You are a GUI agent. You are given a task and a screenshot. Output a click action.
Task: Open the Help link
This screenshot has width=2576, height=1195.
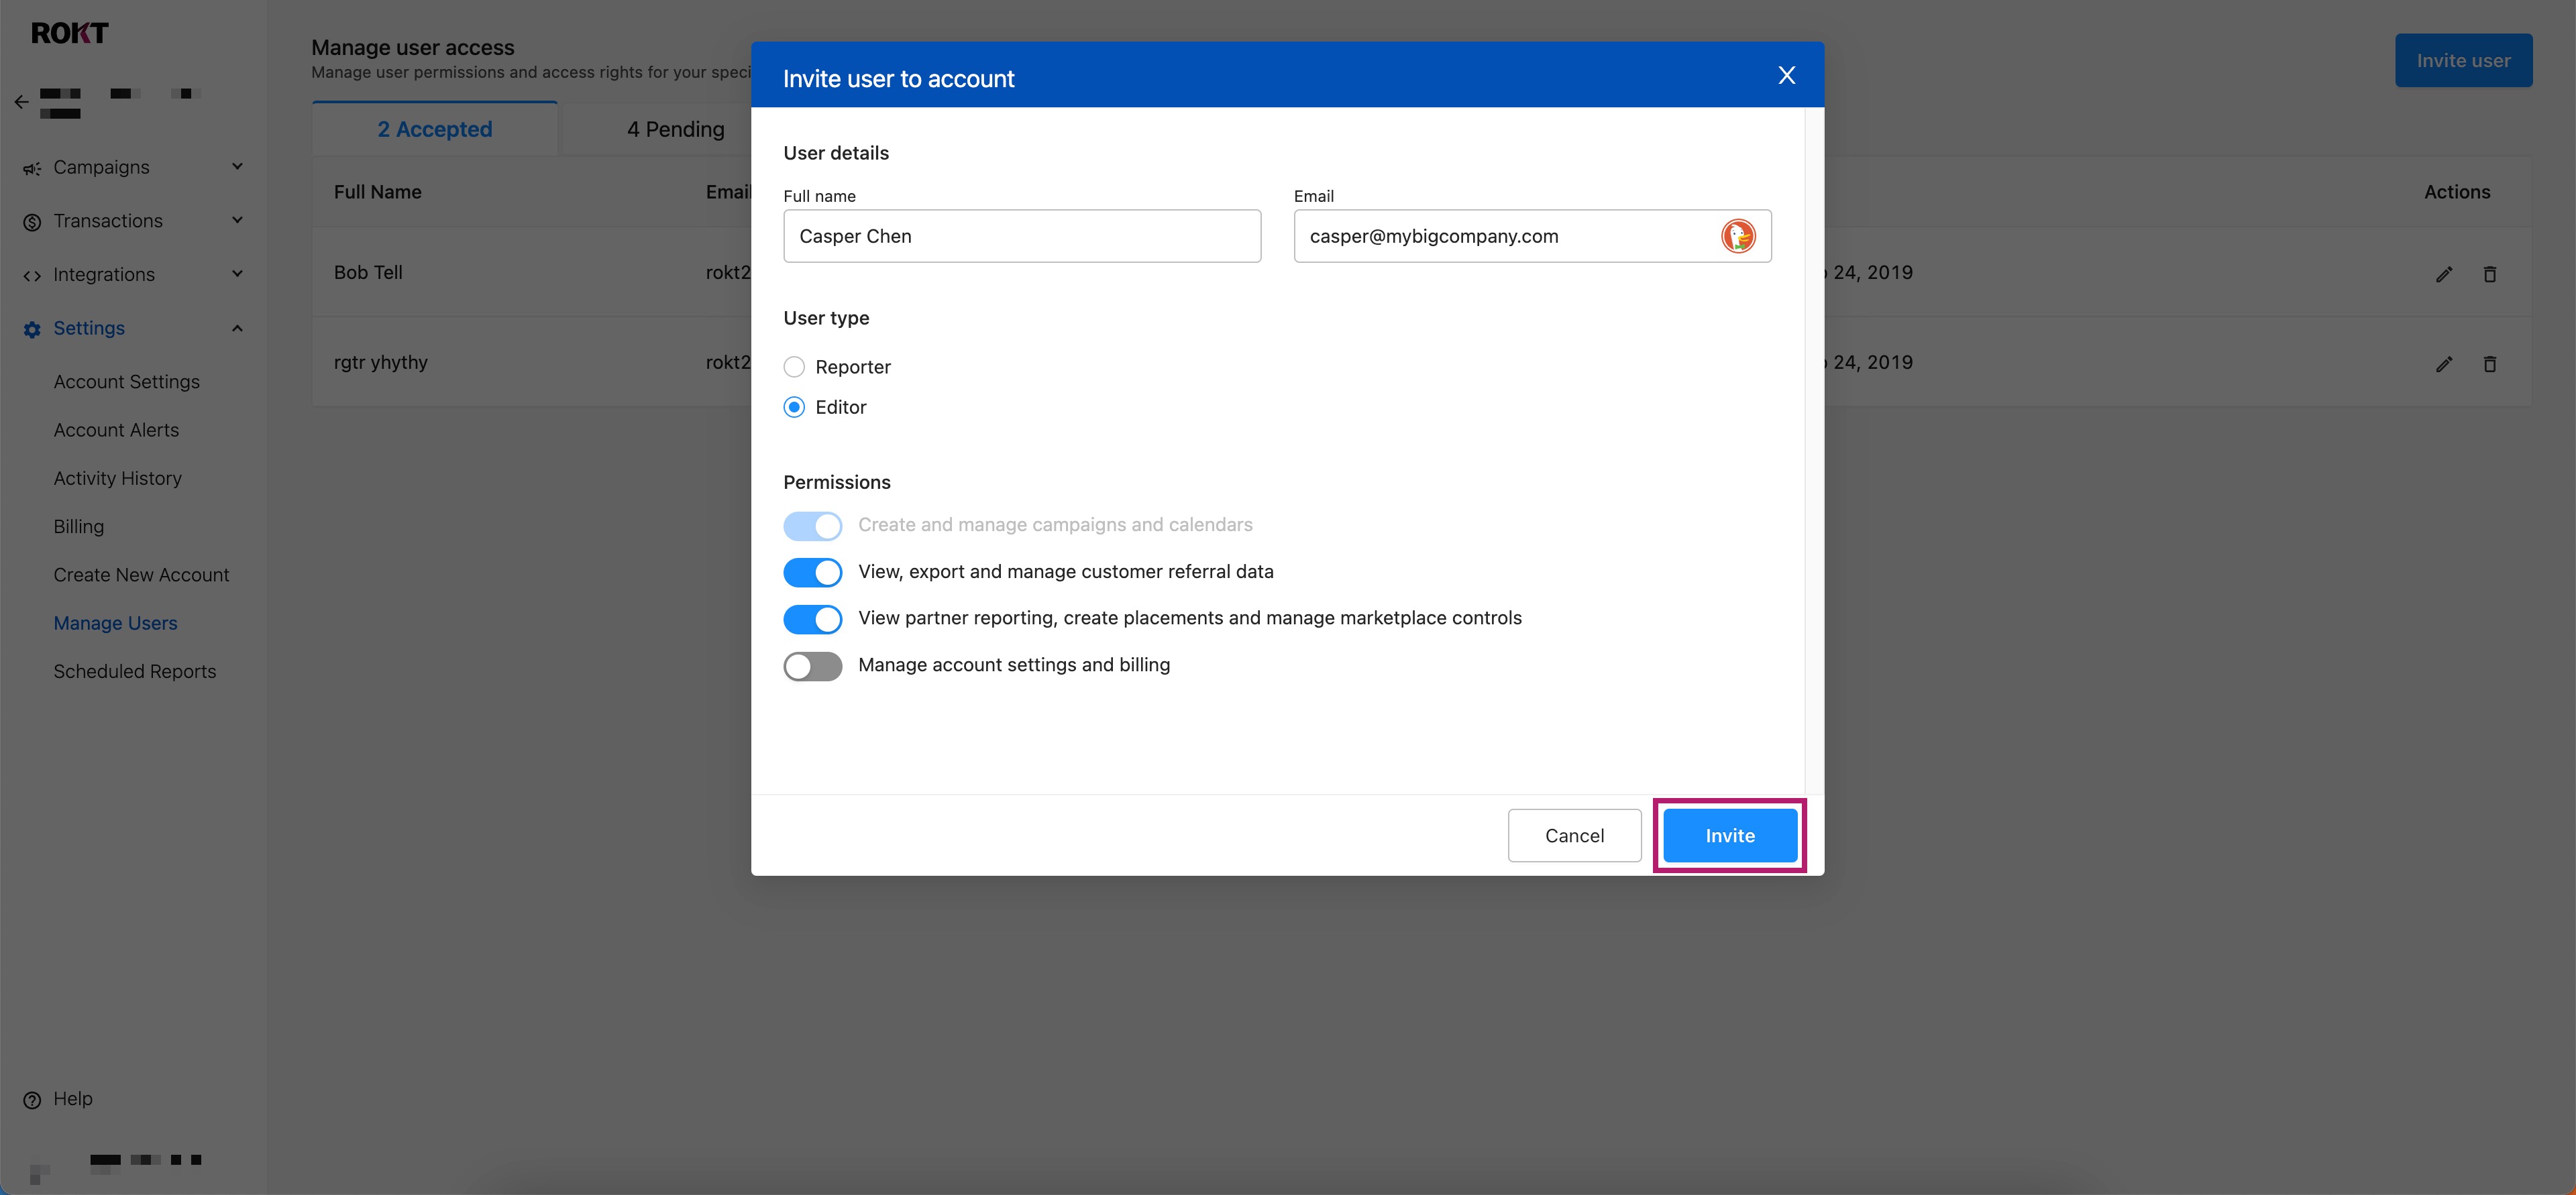(72, 1098)
